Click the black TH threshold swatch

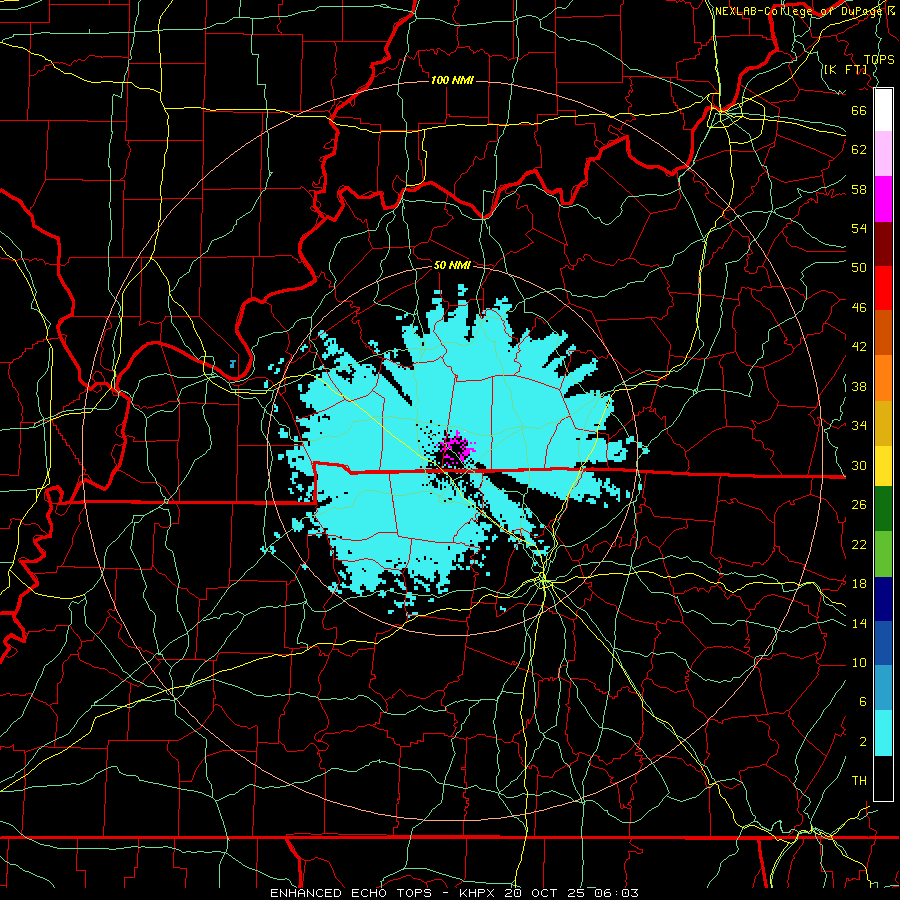click(x=883, y=778)
